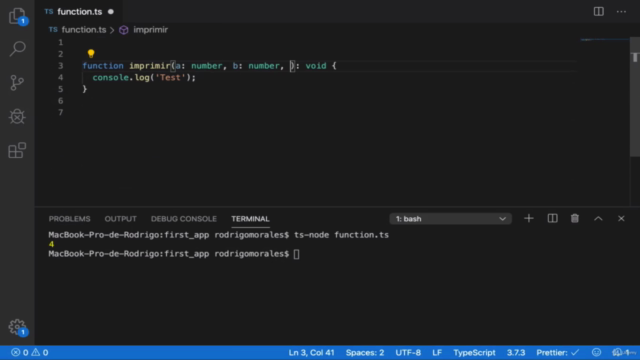Viewport: 640px width, 360px height.
Task: Open the Search view
Action: pyautogui.click(x=17, y=49)
